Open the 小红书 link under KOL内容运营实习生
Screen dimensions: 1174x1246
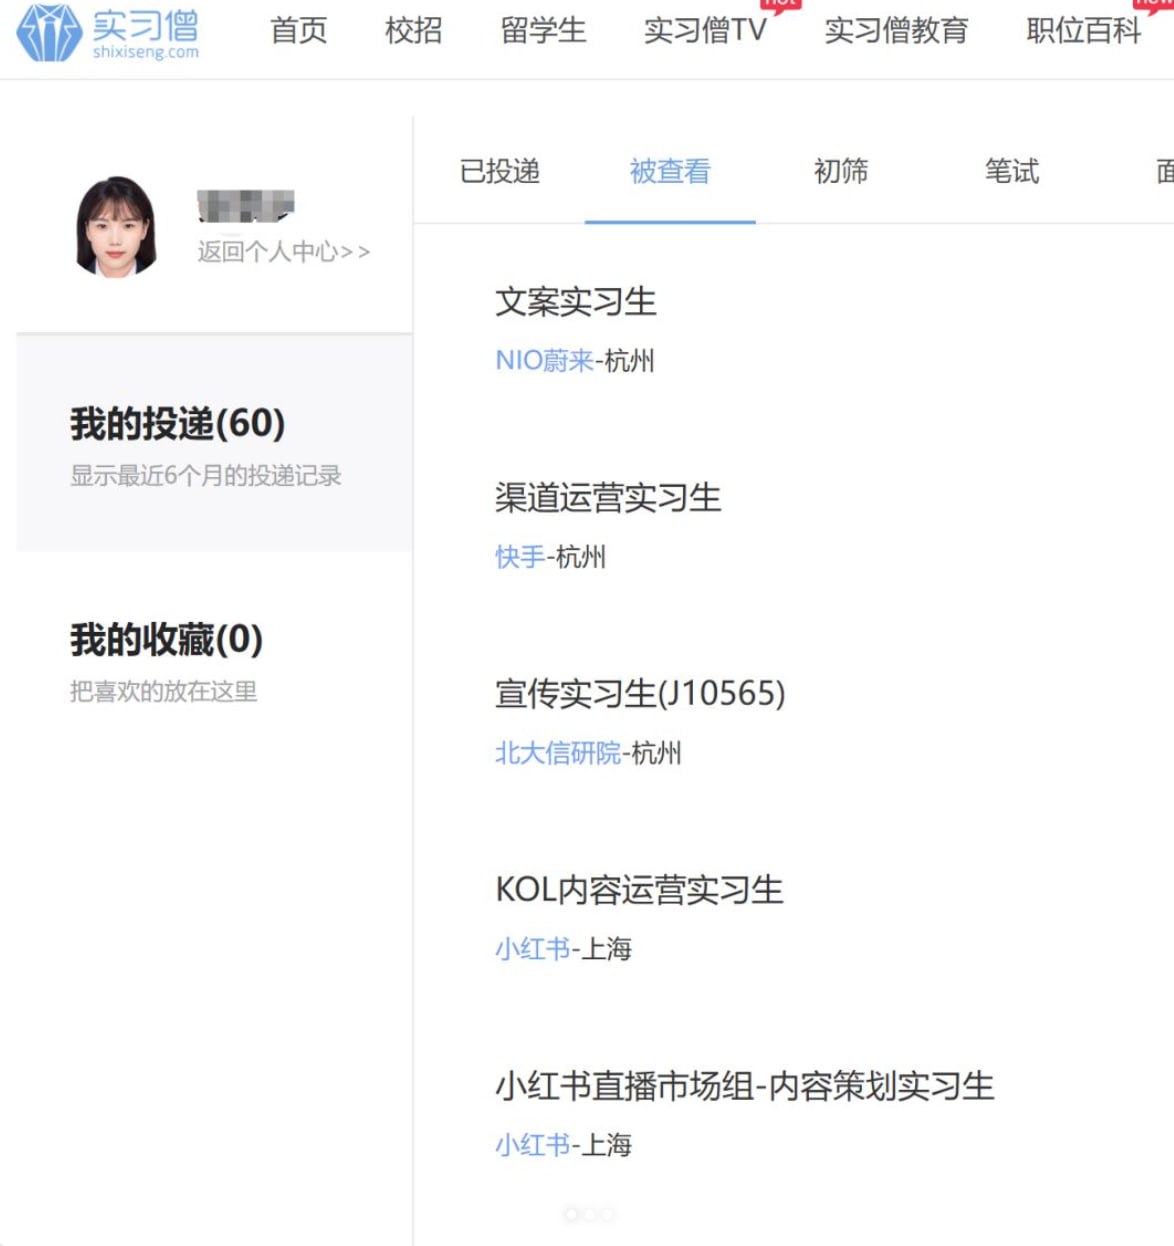click(531, 948)
